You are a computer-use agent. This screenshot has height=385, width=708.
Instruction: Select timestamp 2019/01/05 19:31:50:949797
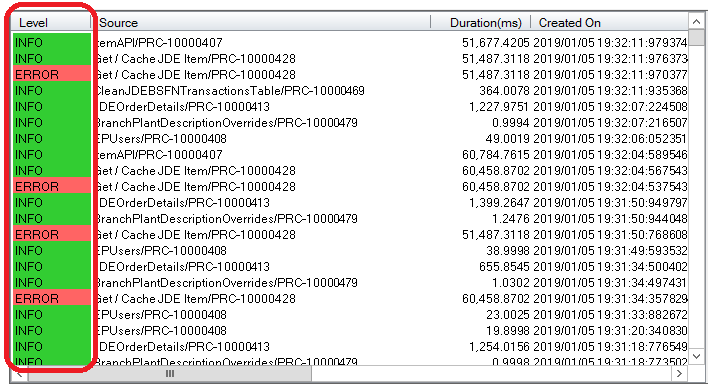pos(610,203)
